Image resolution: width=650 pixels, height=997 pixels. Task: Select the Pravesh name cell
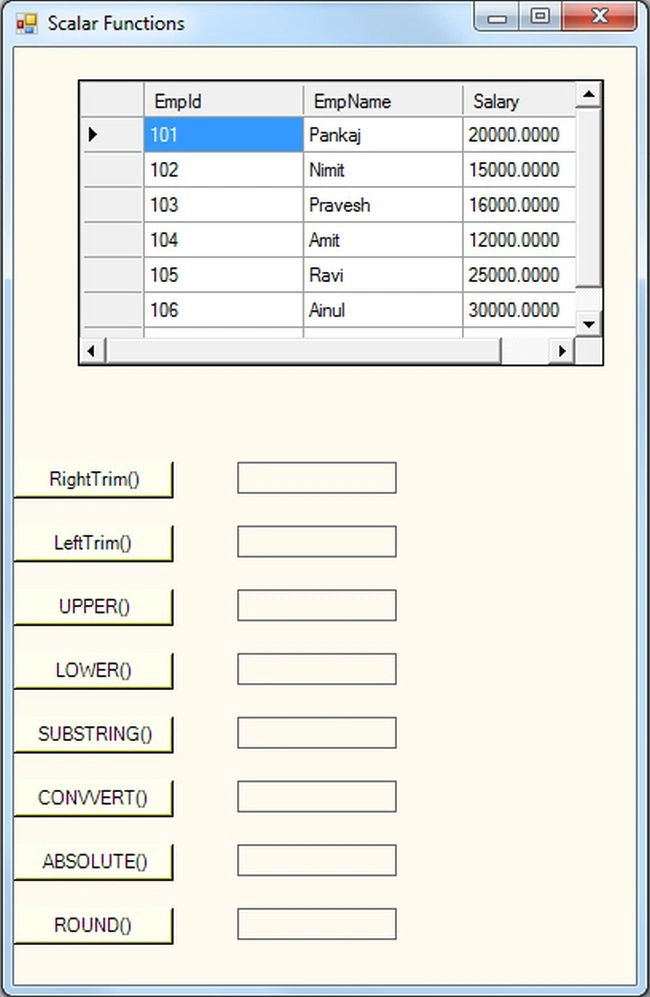383,205
